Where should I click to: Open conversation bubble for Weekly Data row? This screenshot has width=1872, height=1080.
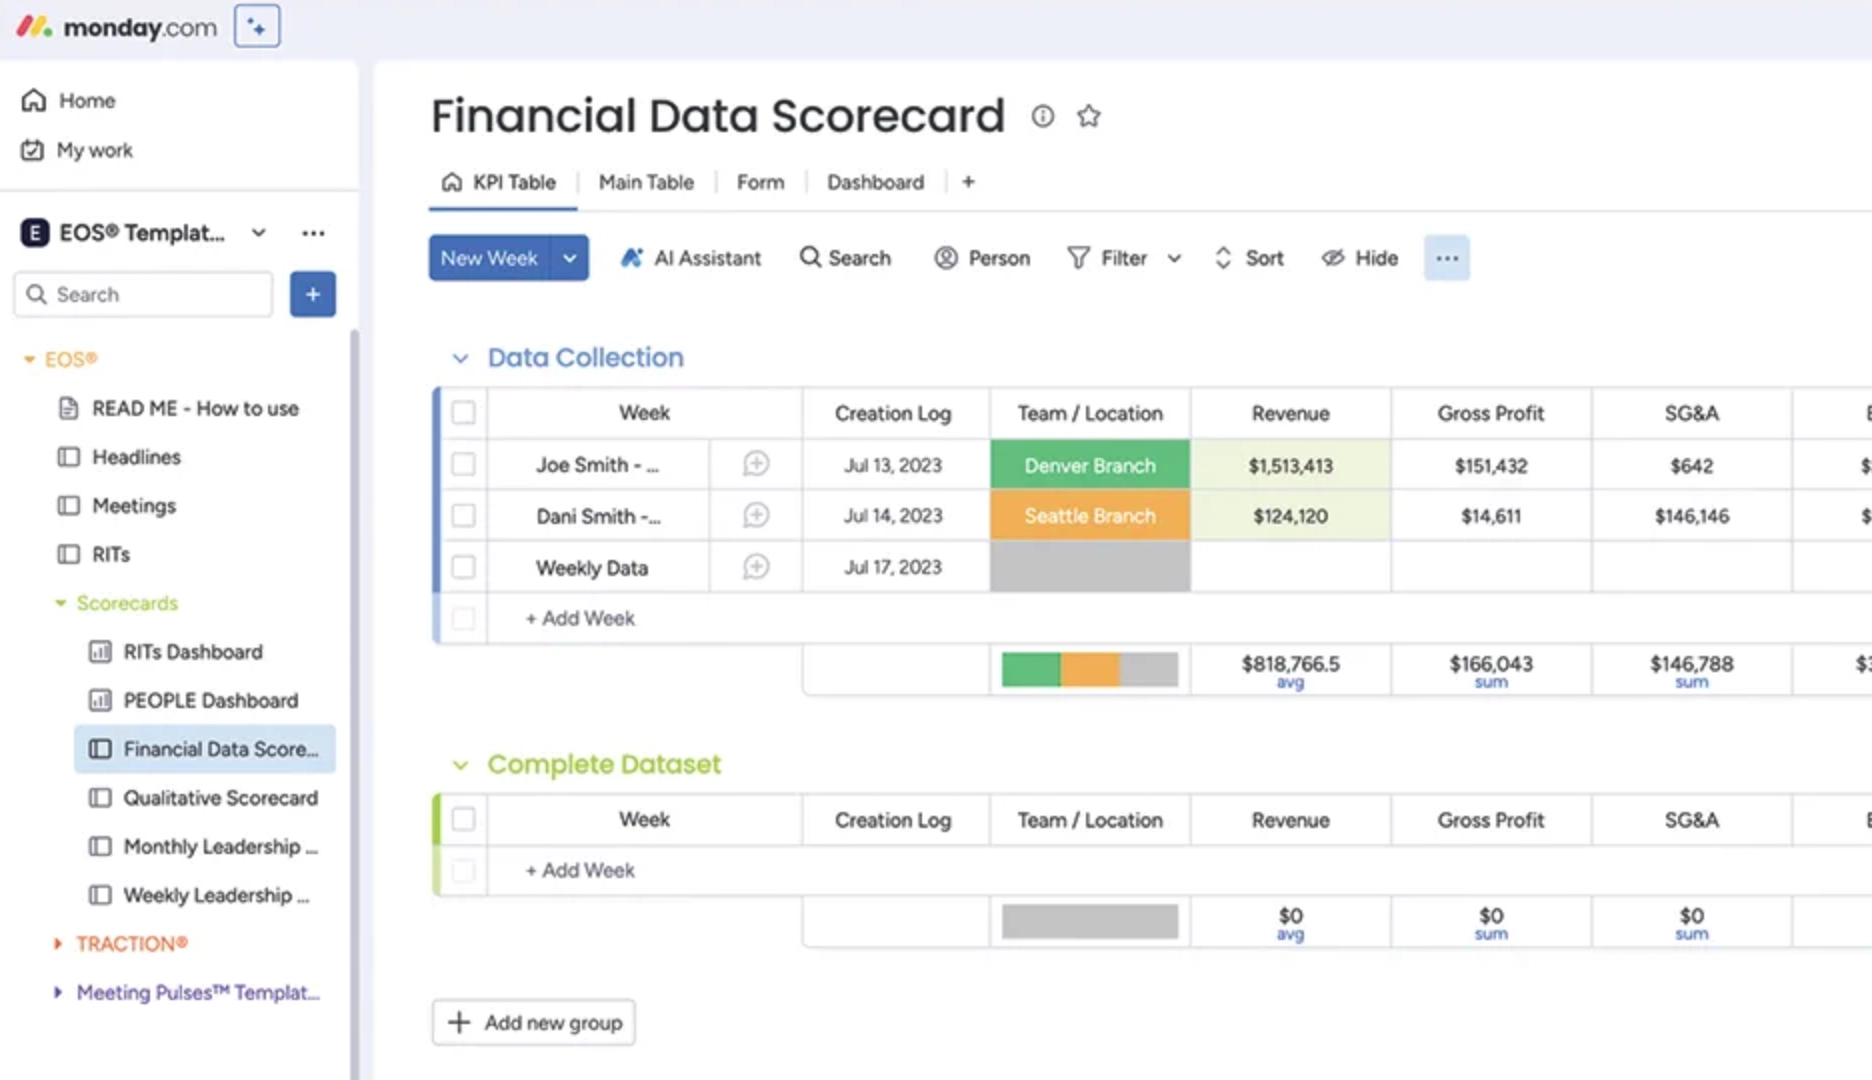pos(756,567)
